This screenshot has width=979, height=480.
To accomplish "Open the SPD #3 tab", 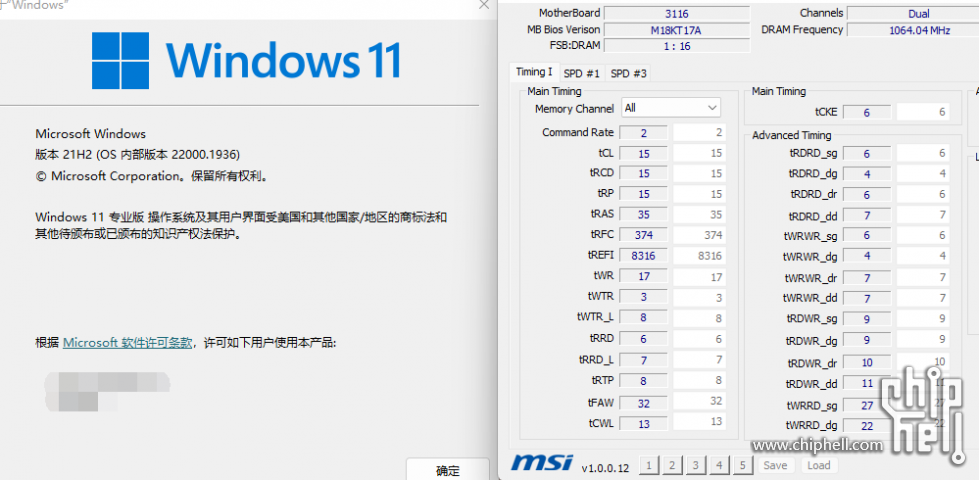I will point(628,74).
